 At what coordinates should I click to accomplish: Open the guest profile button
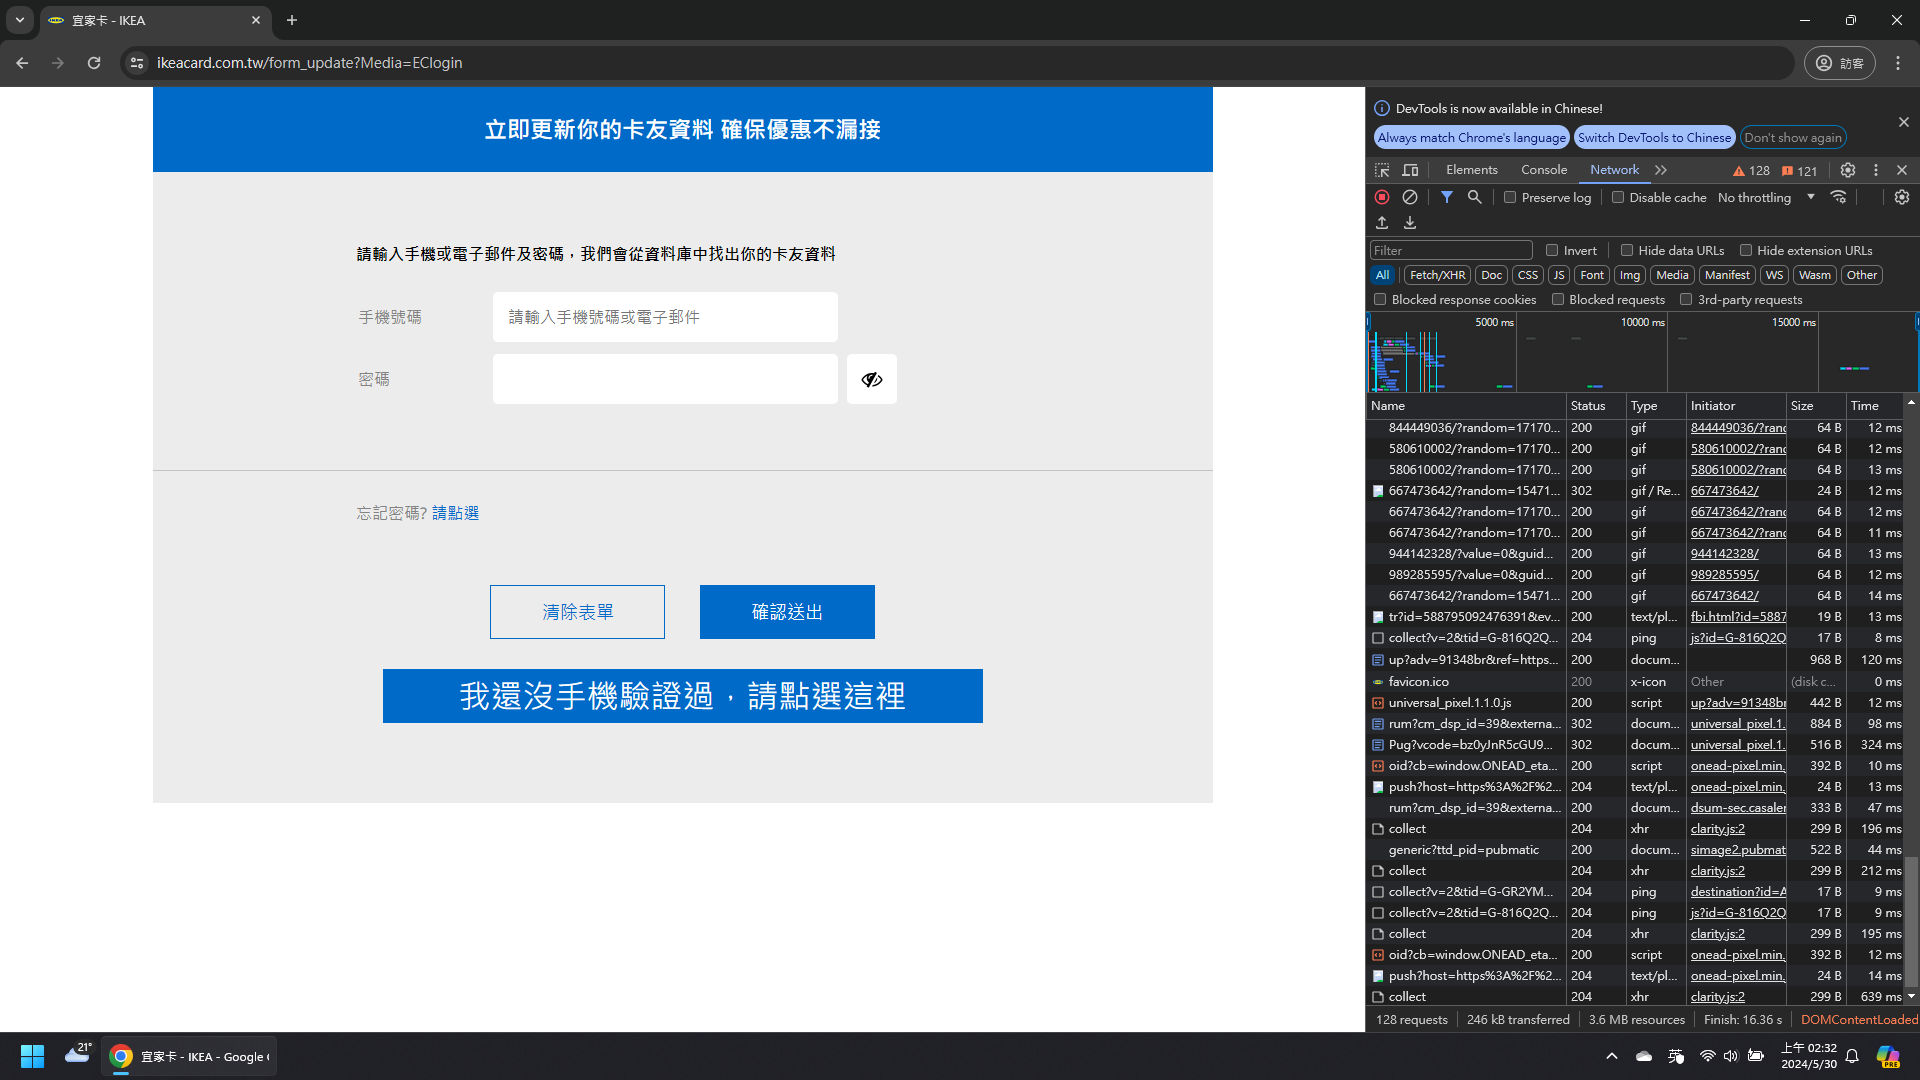pos(1840,62)
